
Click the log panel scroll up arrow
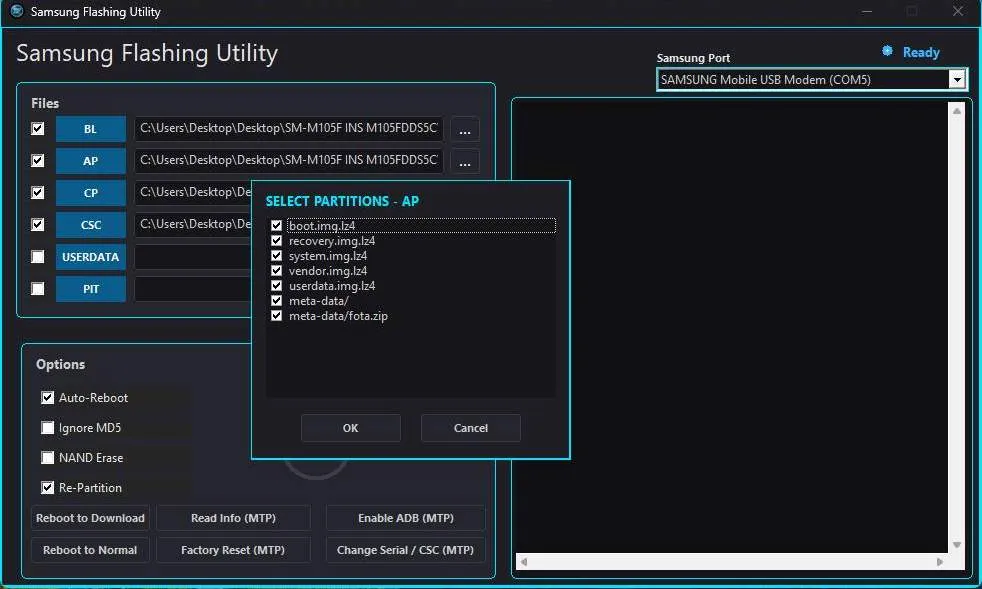pos(957,111)
